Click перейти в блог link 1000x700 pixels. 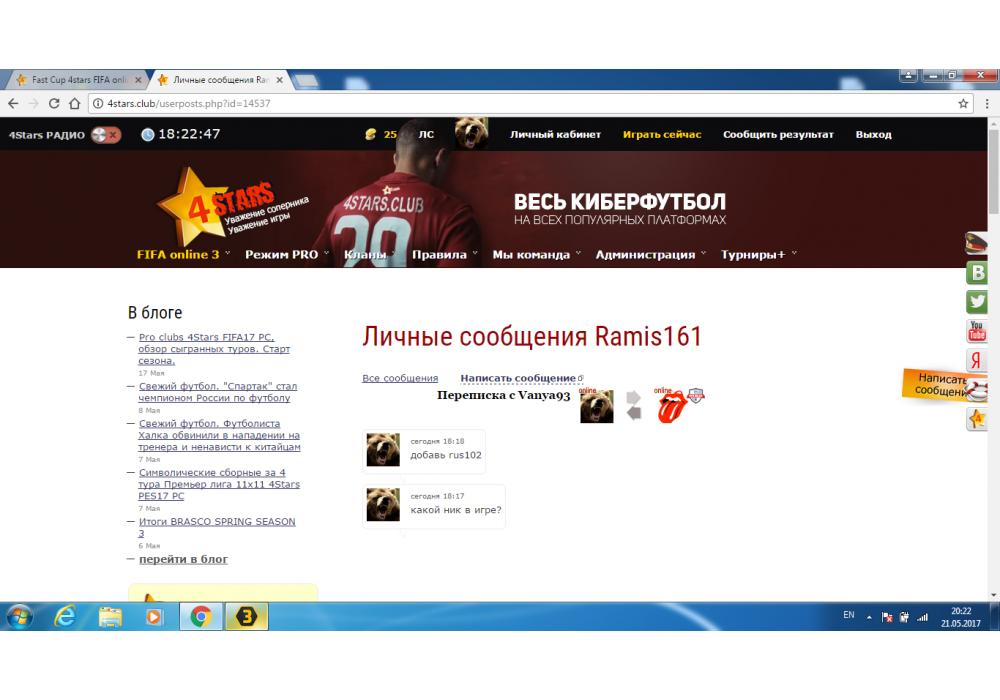pyautogui.click(x=183, y=559)
